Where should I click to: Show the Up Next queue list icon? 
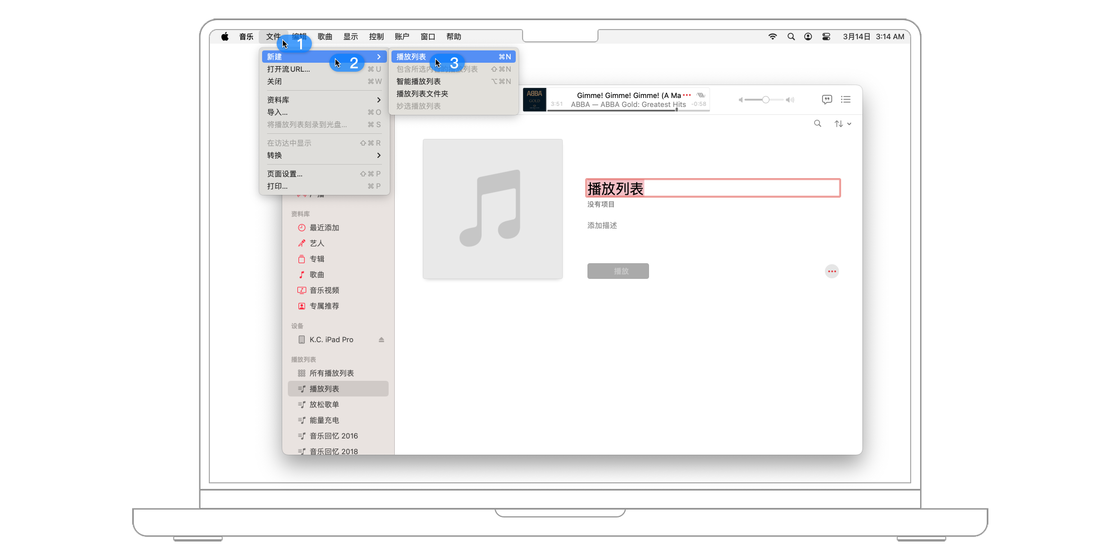click(846, 100)
